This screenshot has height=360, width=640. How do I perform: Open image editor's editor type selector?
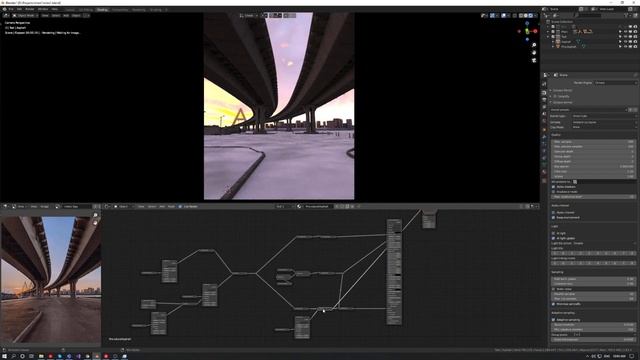click(x=6, y=207)
